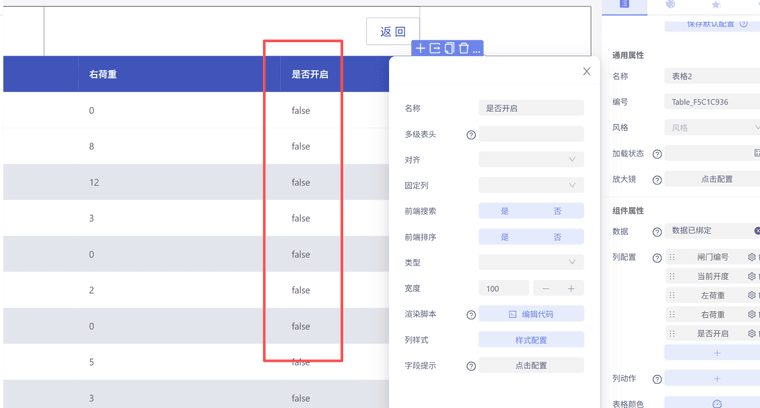Viewport: 760px width, 408px height.
Task: Click the plus stepper to increase 宽度
Action: click(x=571, y=289)
